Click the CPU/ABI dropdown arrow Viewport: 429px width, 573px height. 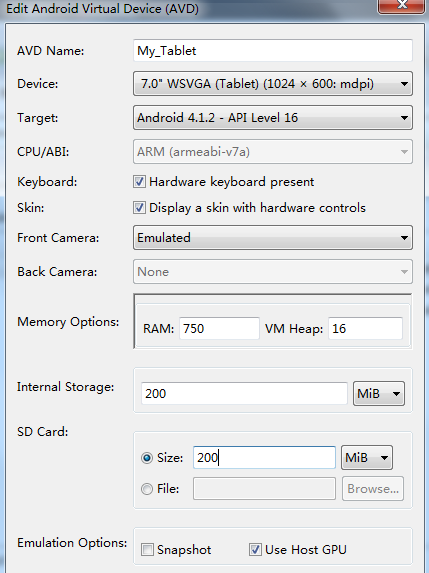pyautogui.click(x=404, y=152)
